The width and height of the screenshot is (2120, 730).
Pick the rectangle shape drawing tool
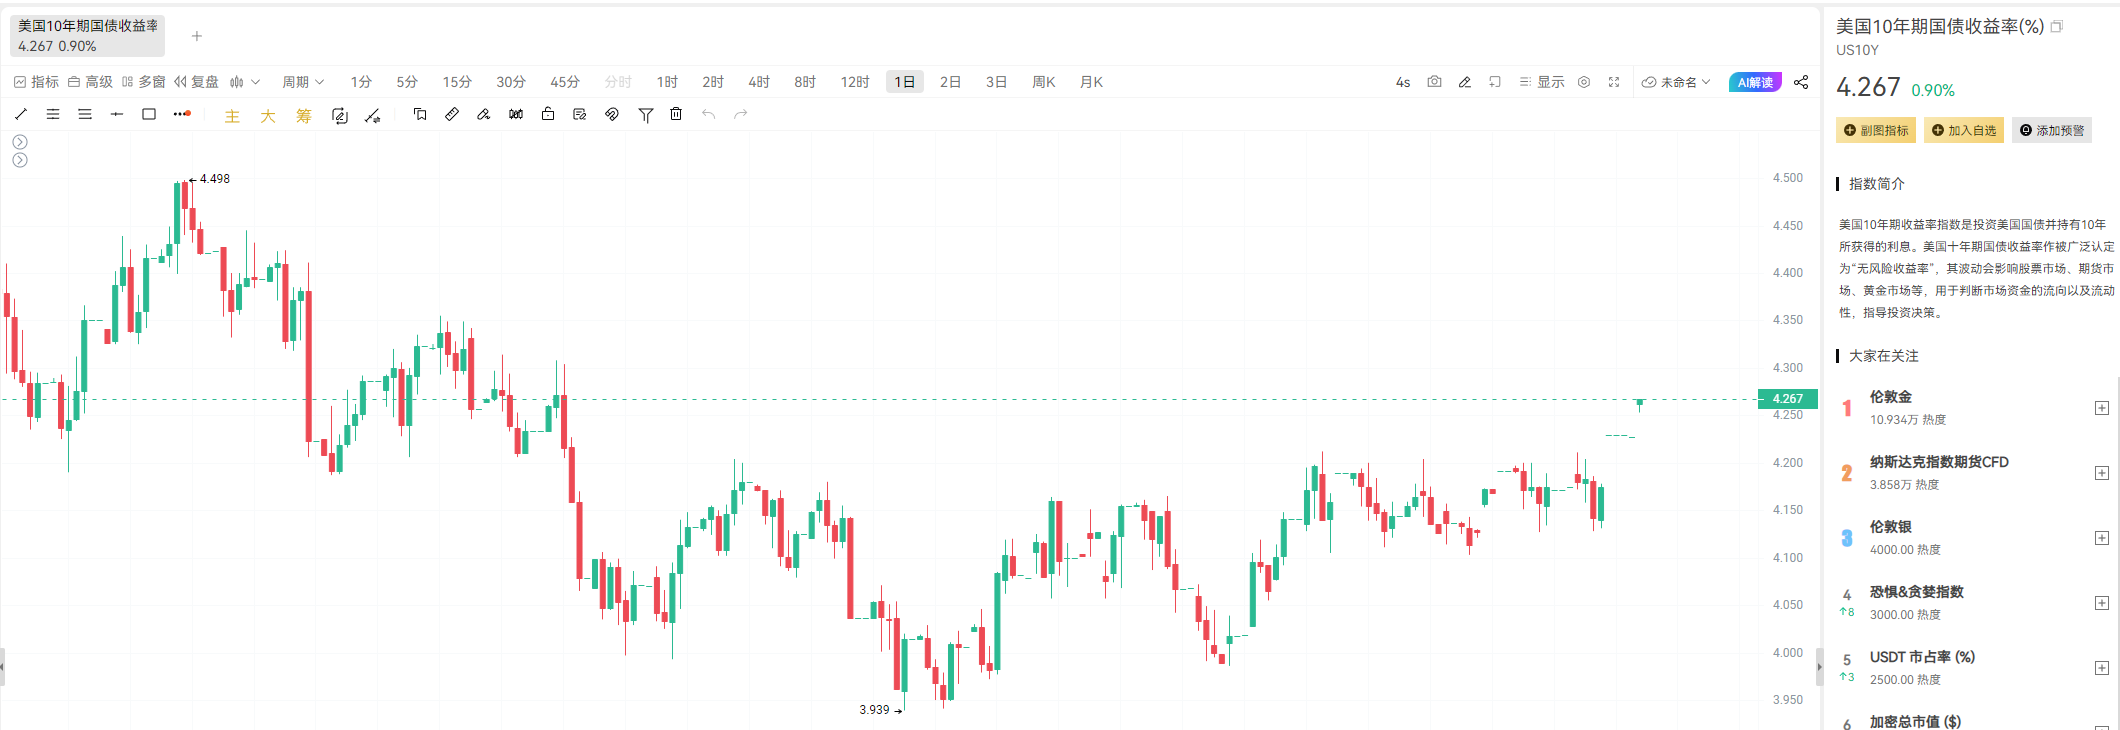[x=149, y=114]
